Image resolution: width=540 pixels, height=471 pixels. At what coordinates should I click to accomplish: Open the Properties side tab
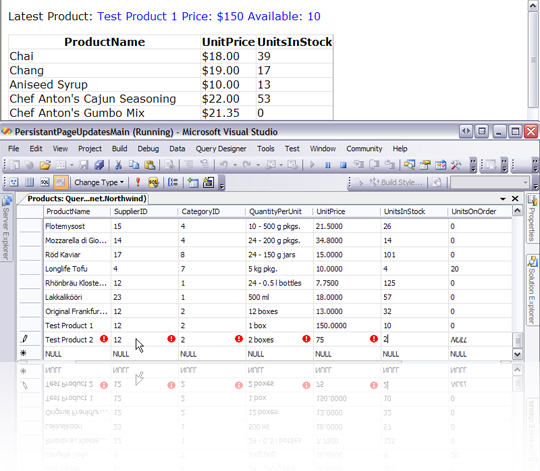[x=532, y=219]
